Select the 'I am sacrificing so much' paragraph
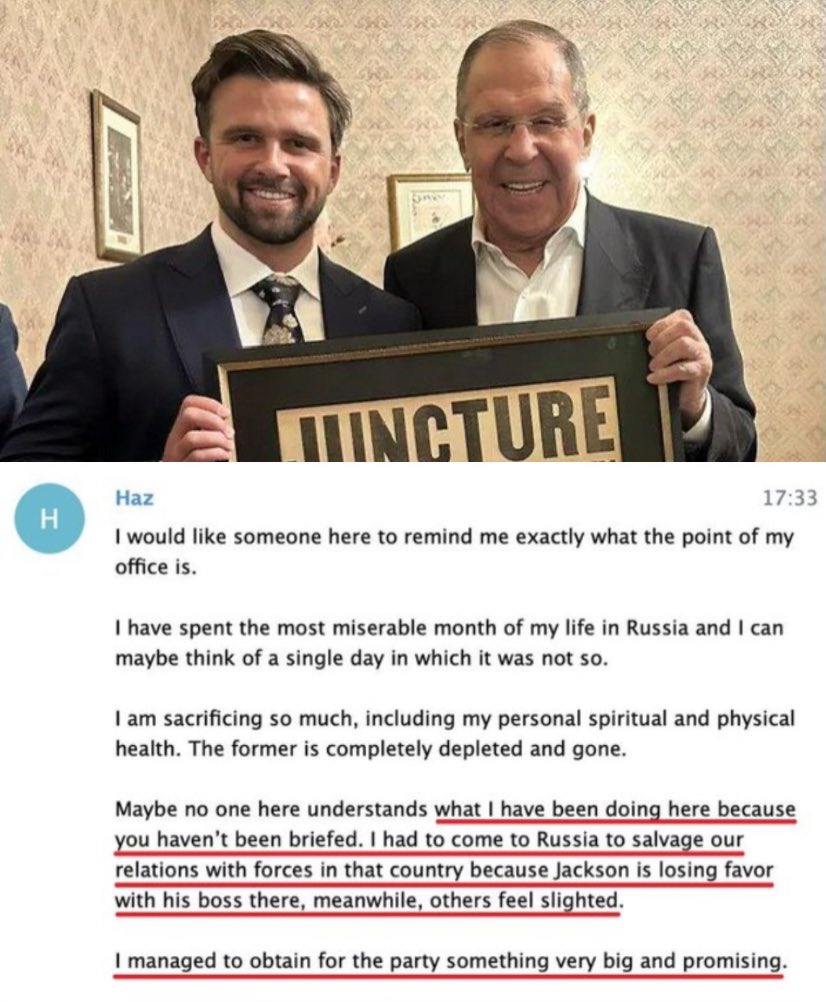This screenshot has height=1002, width=826. coord(455,734)
